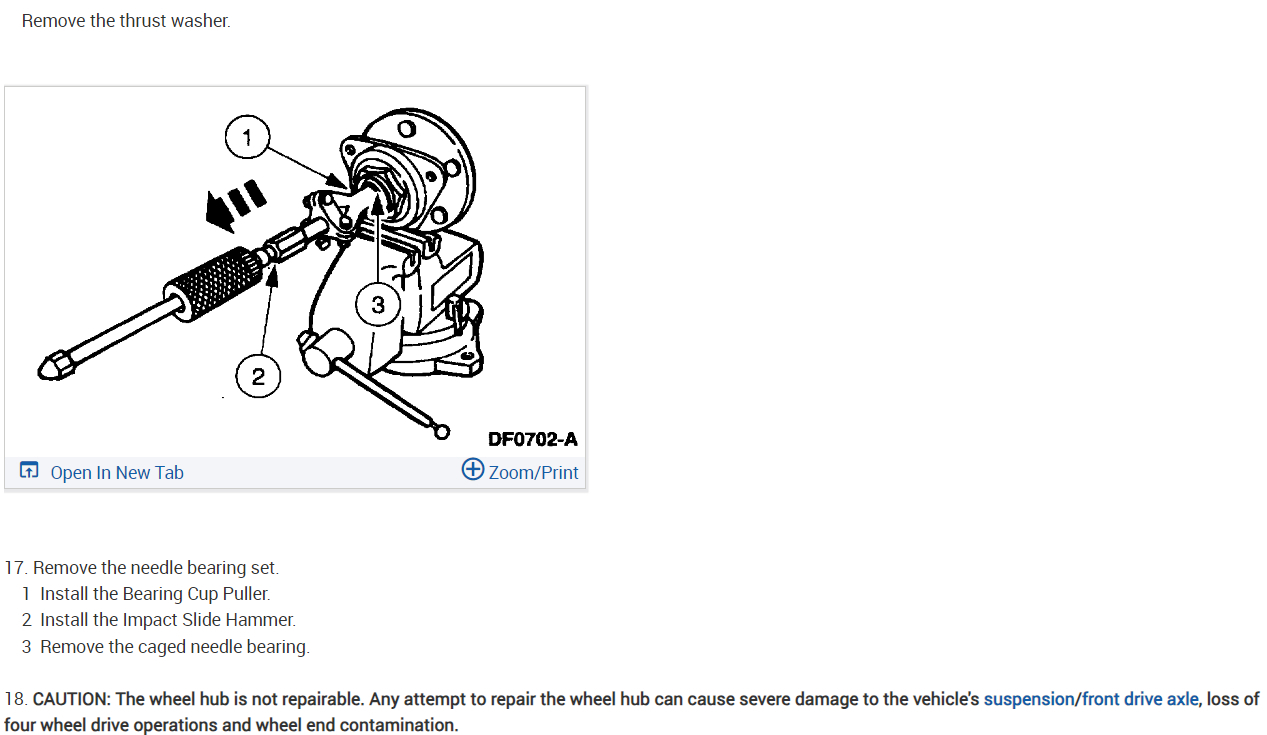Image resolution: width=1267 pixels, height=735 pixels.
Task: Click the 'Remove the thrust washer' text
Action: coord(126,20)
